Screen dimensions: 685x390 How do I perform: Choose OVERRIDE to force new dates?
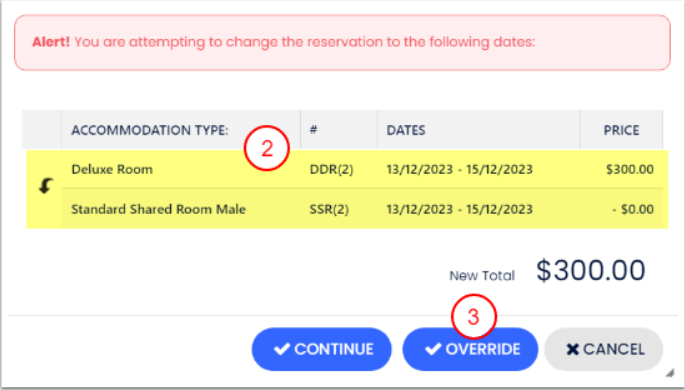click(x=470, y=349)
